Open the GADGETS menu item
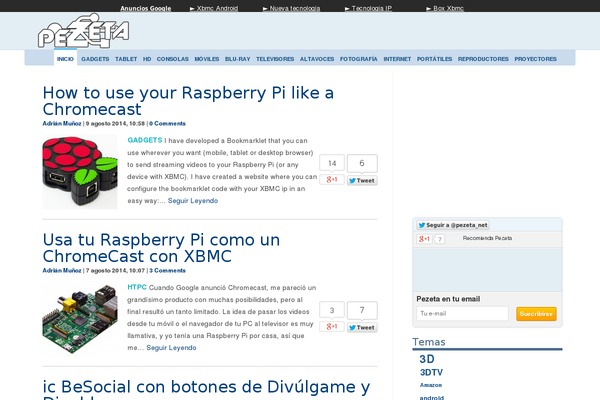The height and width of the screenshot is (400, 600). pyautogui.click(x=95, y=59)
